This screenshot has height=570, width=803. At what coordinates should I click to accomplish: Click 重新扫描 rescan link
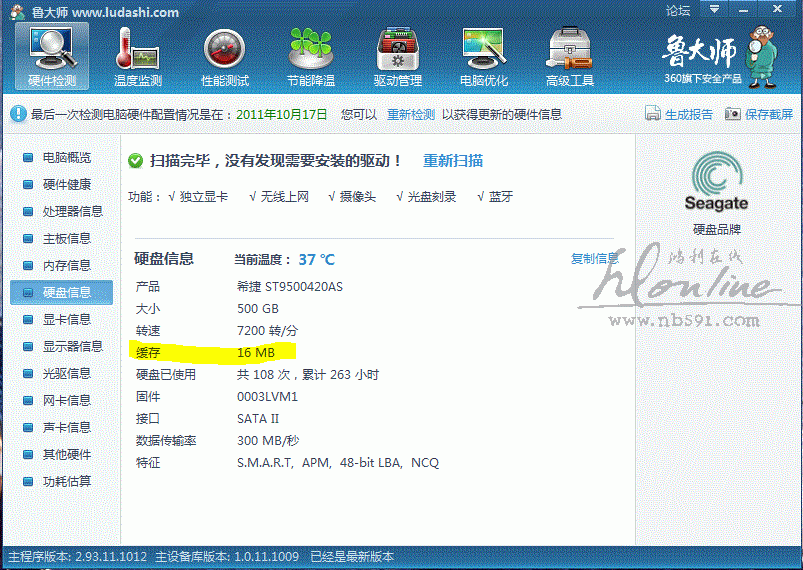pyautogui.click(x=453, y=161)
